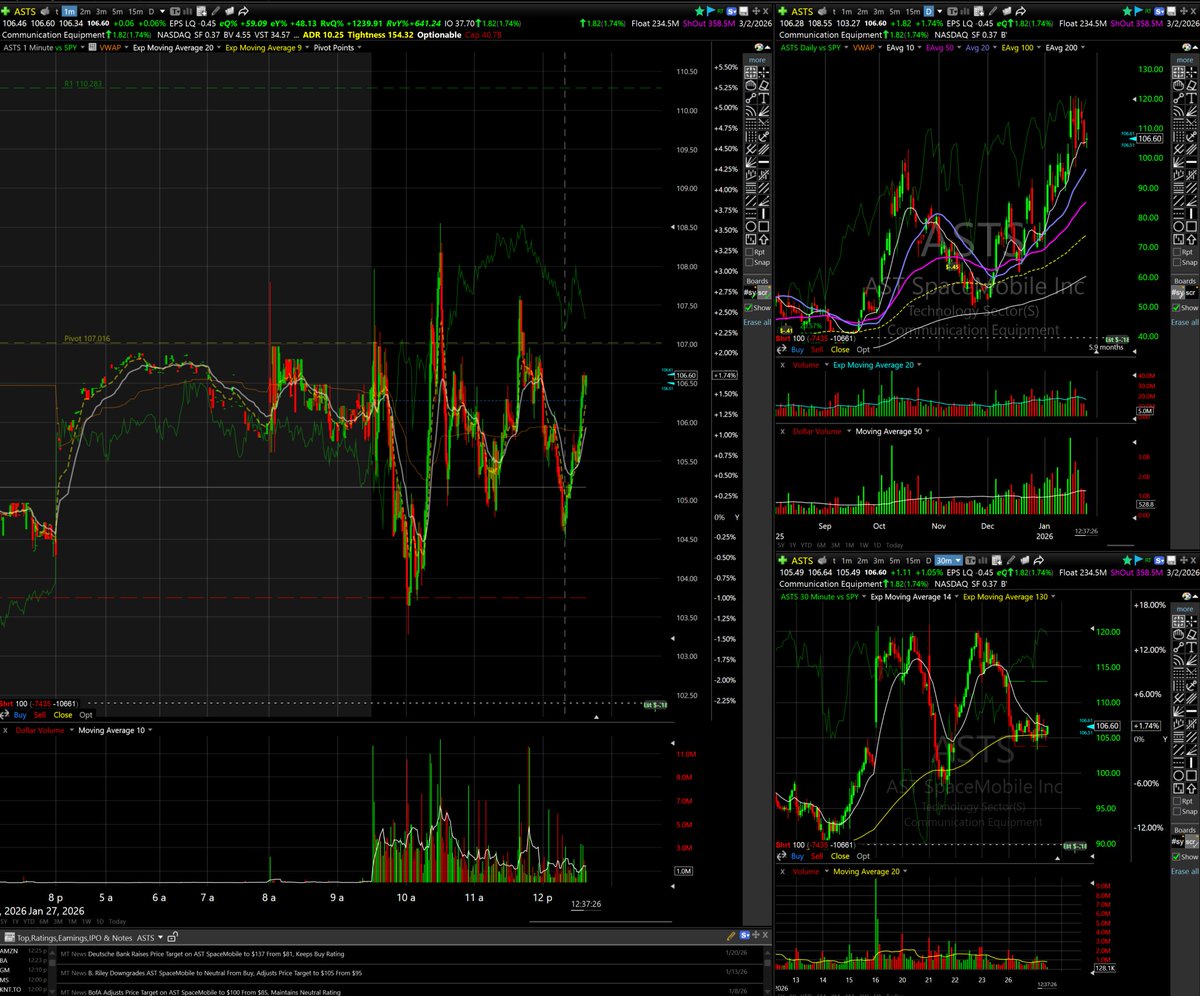Switch 1-minute chart to 15m timeframe

click(135, 12)
